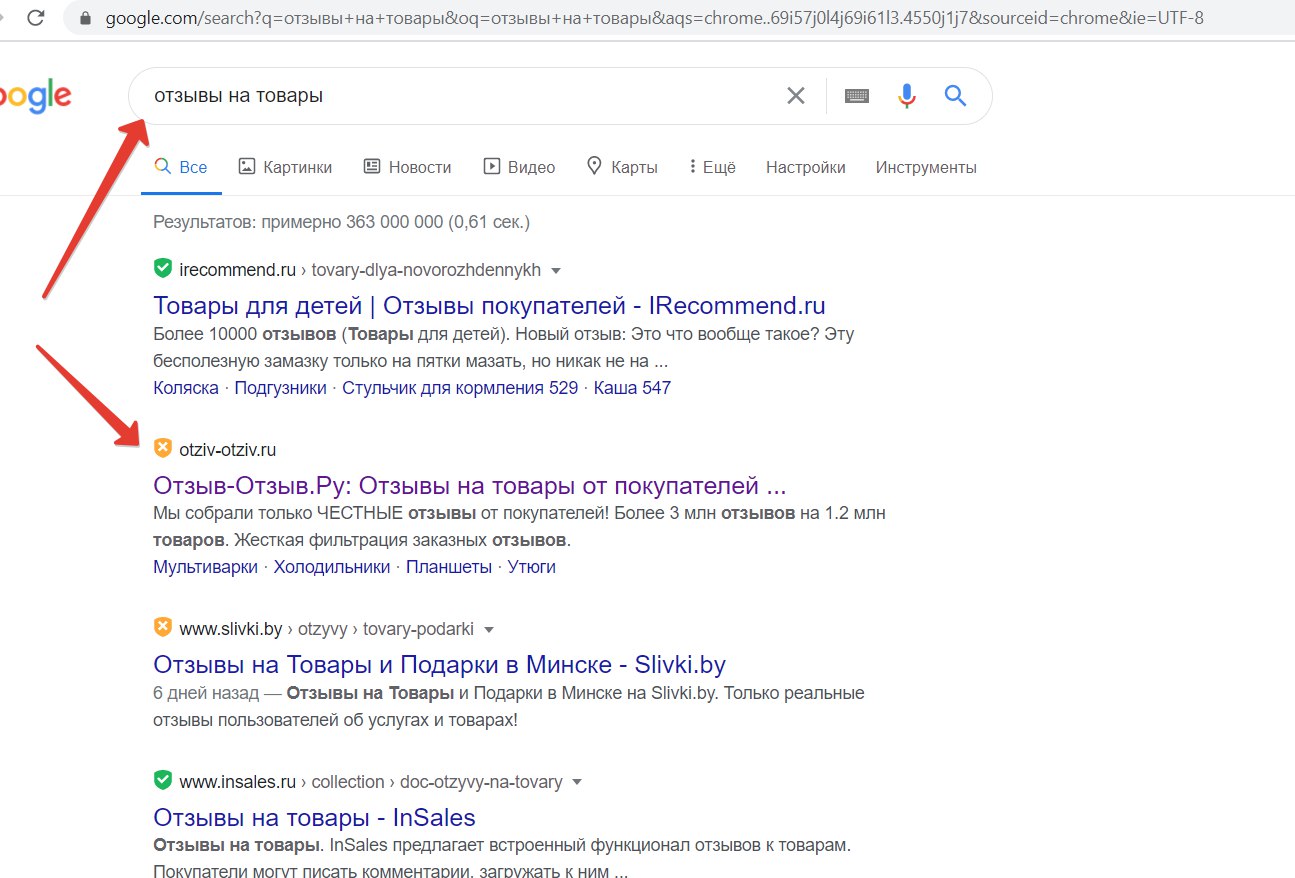Click the padlock site security icon

tap(85, 18)
